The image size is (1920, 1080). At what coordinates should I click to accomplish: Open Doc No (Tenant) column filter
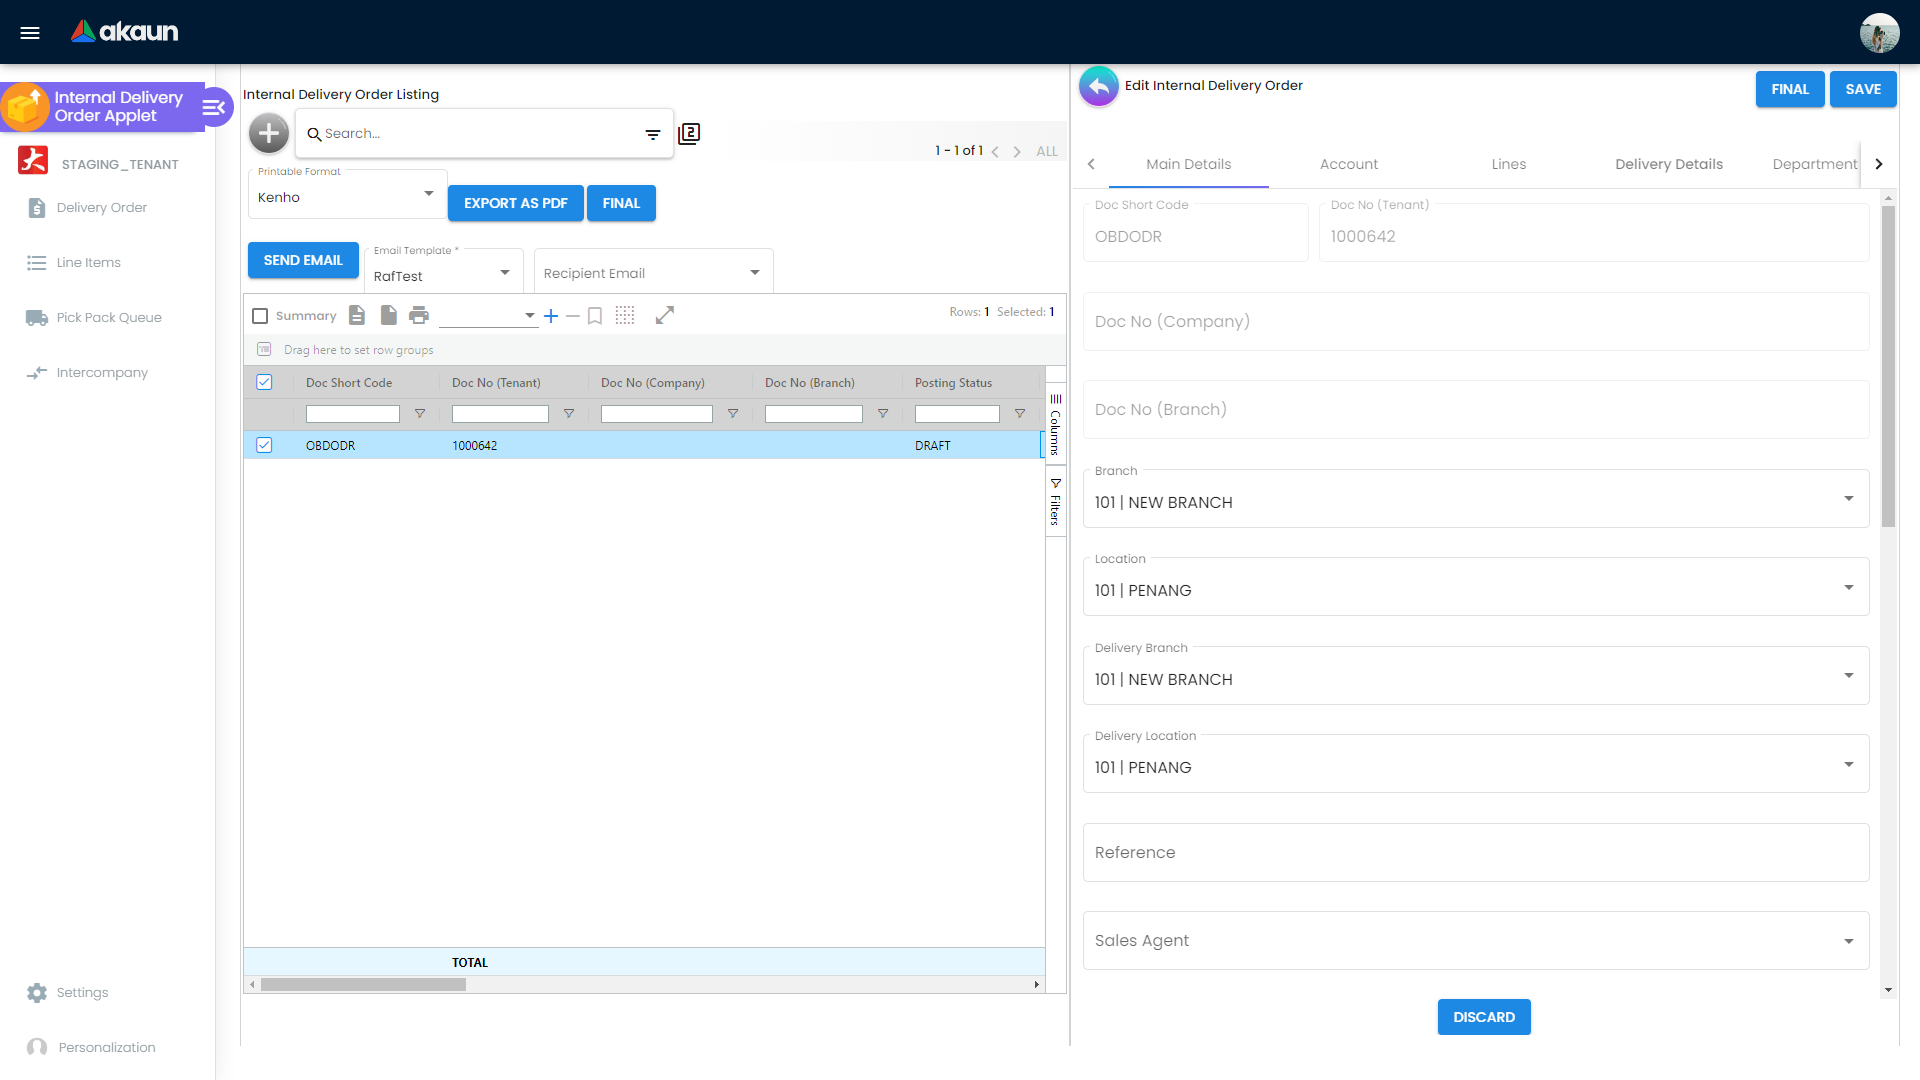coord(569,413)
